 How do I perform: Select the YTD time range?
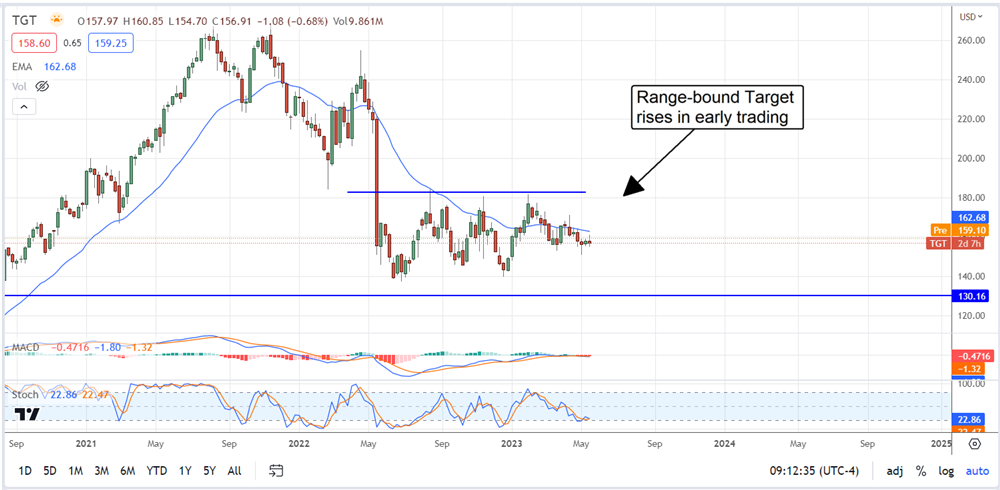[x=156, y=471]
